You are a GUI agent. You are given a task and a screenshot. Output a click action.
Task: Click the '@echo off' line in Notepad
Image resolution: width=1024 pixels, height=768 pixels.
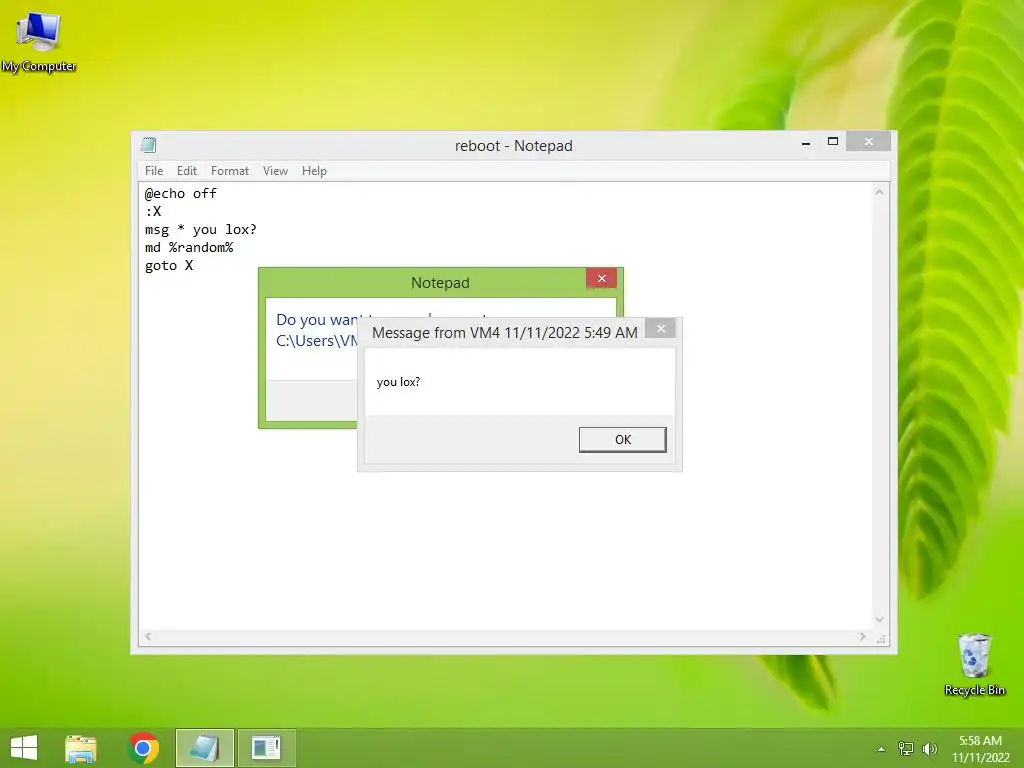point(181,193)
